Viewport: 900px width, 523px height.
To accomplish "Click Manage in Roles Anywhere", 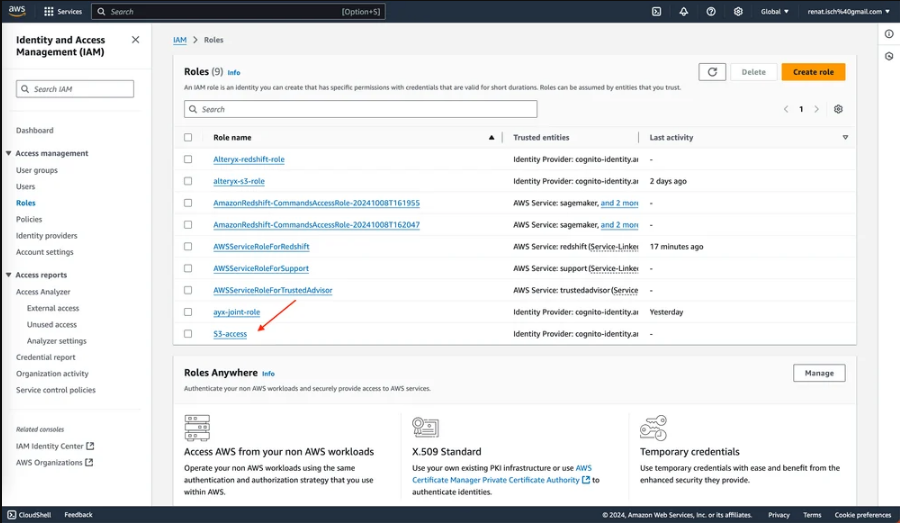I will [x=819, y=373].
